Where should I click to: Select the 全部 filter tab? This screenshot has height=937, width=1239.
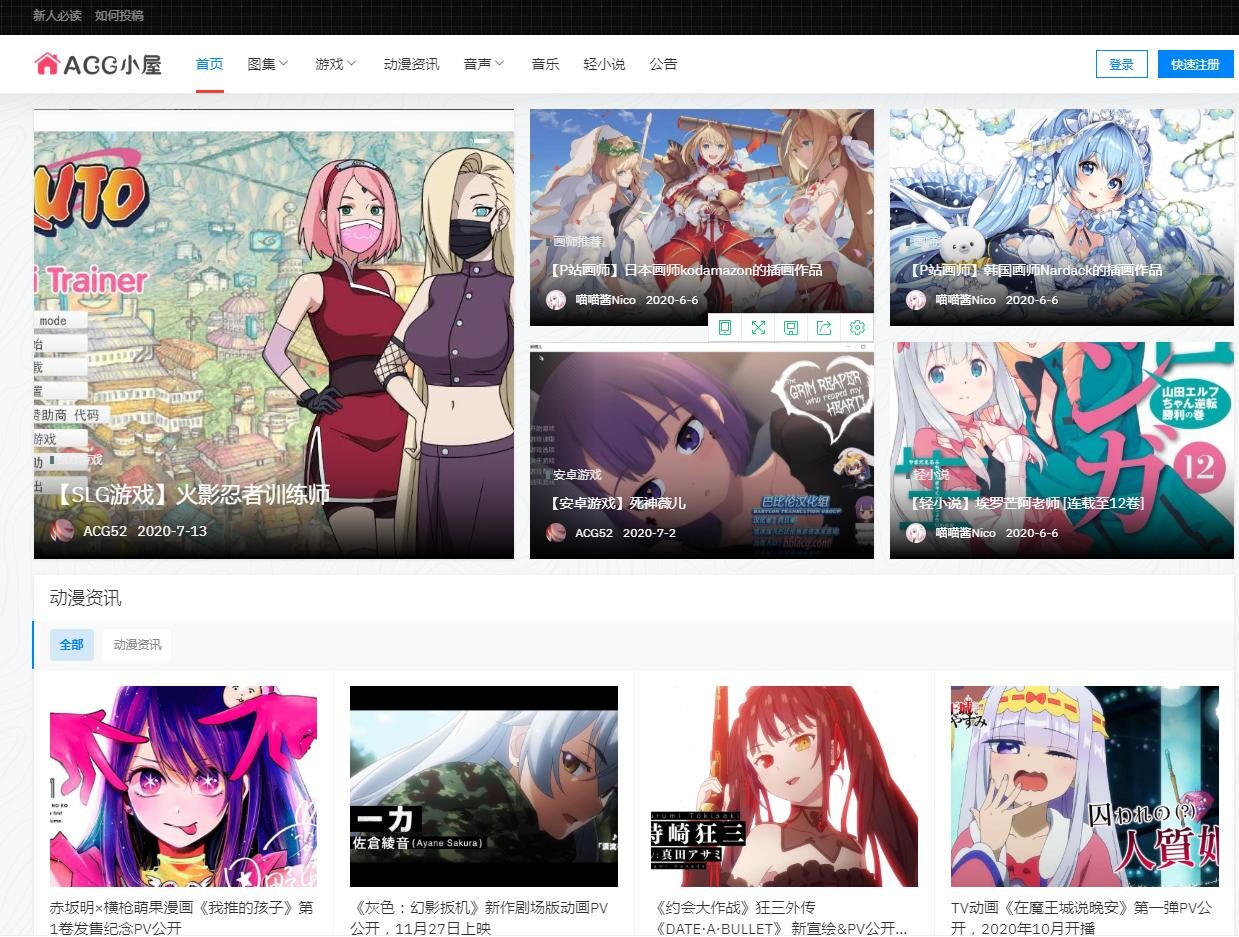coord(72,645)
